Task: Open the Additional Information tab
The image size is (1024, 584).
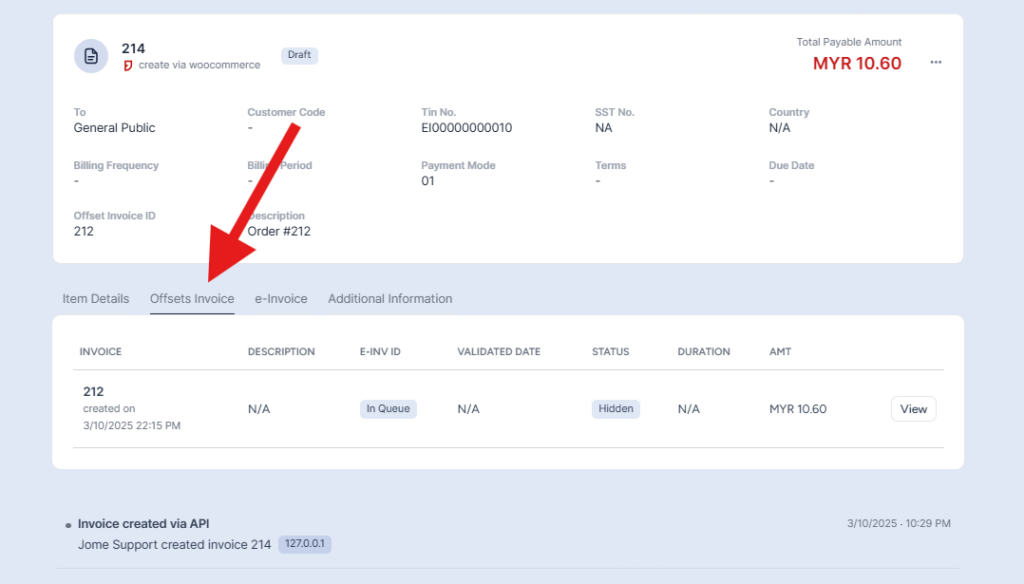Action: pos(390,299)
